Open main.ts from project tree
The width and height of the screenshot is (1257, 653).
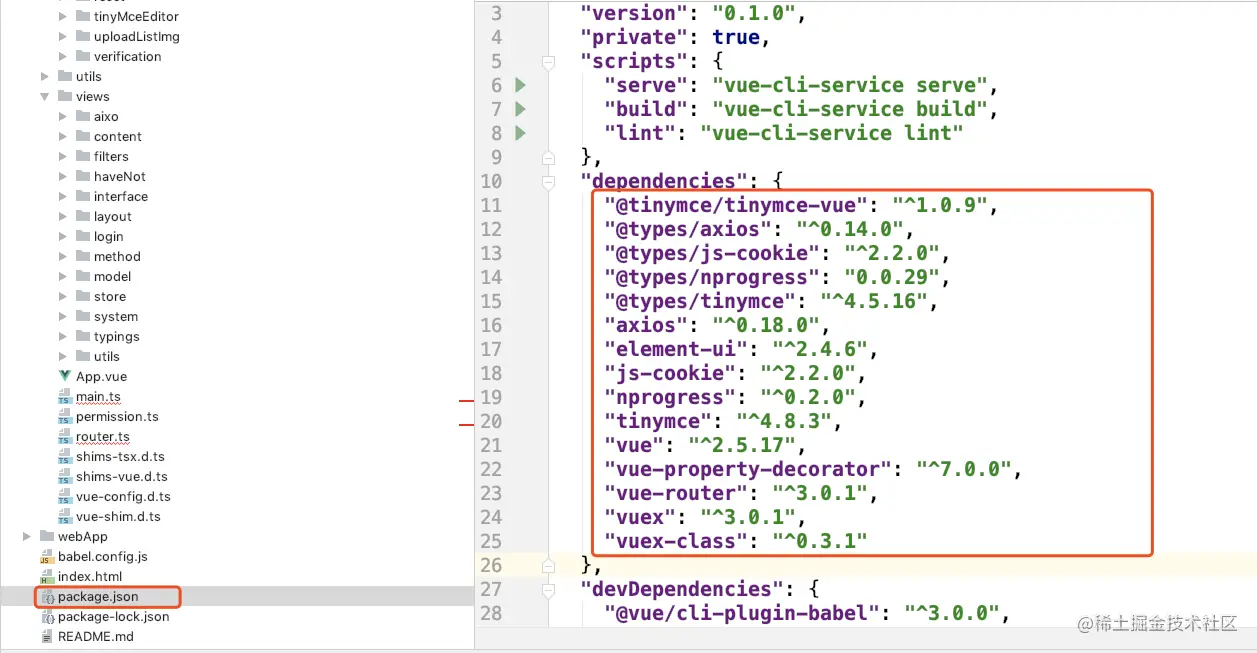coord(98,397)
